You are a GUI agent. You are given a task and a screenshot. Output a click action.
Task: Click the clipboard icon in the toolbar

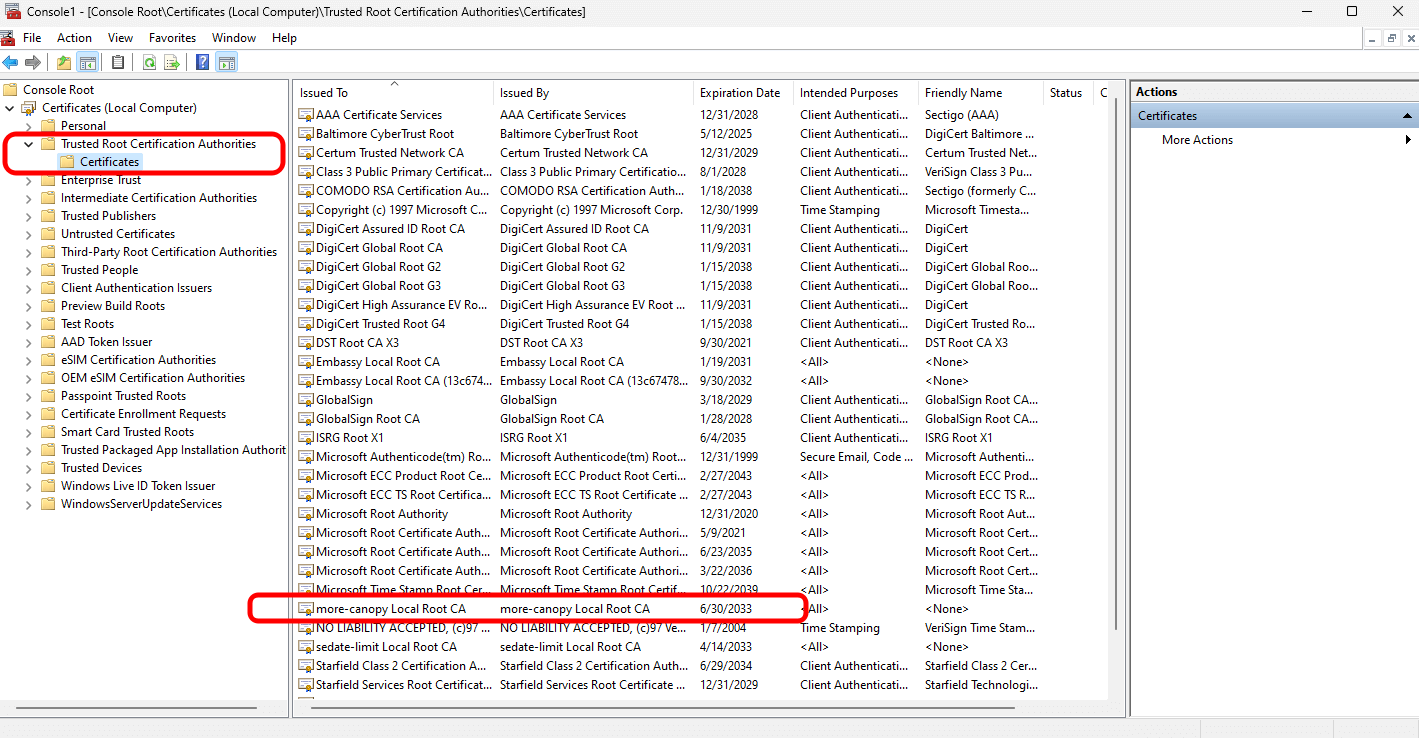pos(118,63)
